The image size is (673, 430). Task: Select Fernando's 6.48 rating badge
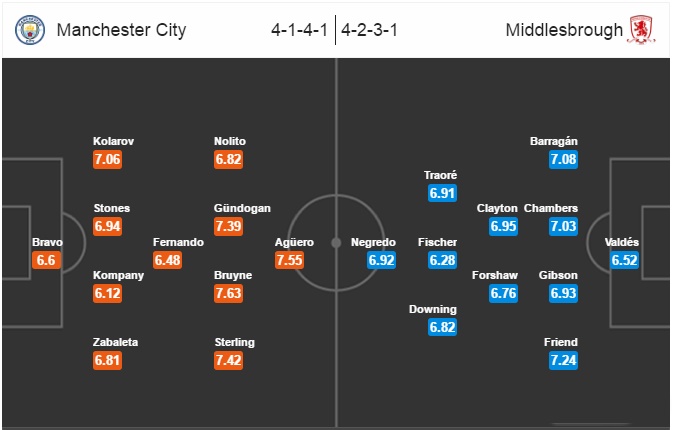click(168, 260)
